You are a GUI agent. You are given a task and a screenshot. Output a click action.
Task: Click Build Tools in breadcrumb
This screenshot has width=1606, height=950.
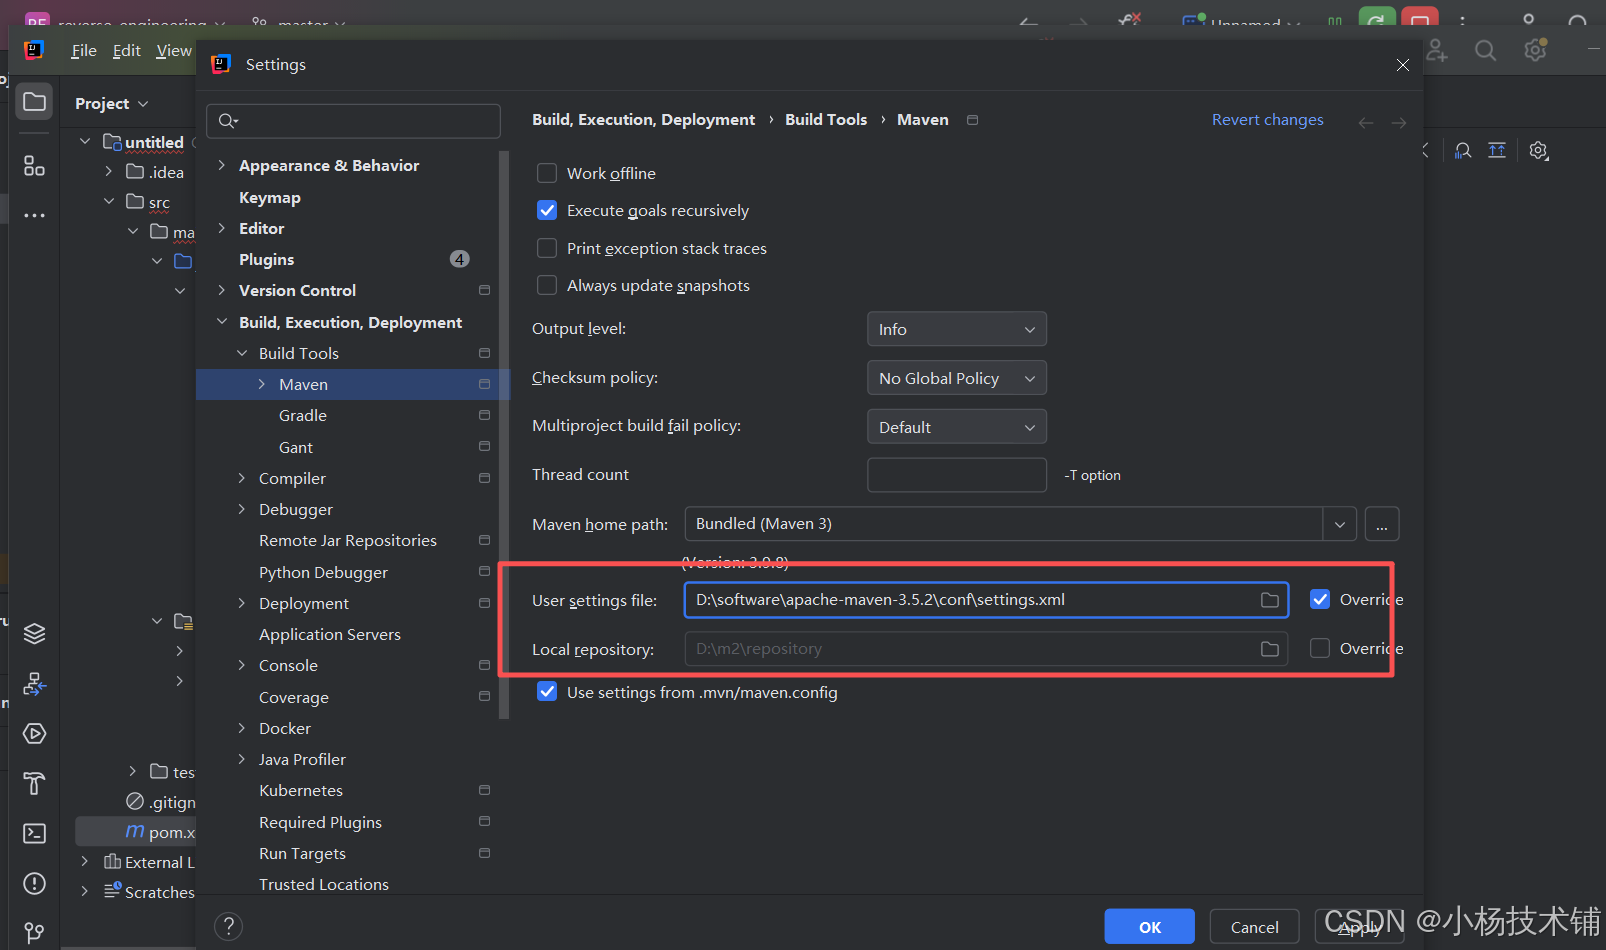pyautogui.click(x=826, y=119)
